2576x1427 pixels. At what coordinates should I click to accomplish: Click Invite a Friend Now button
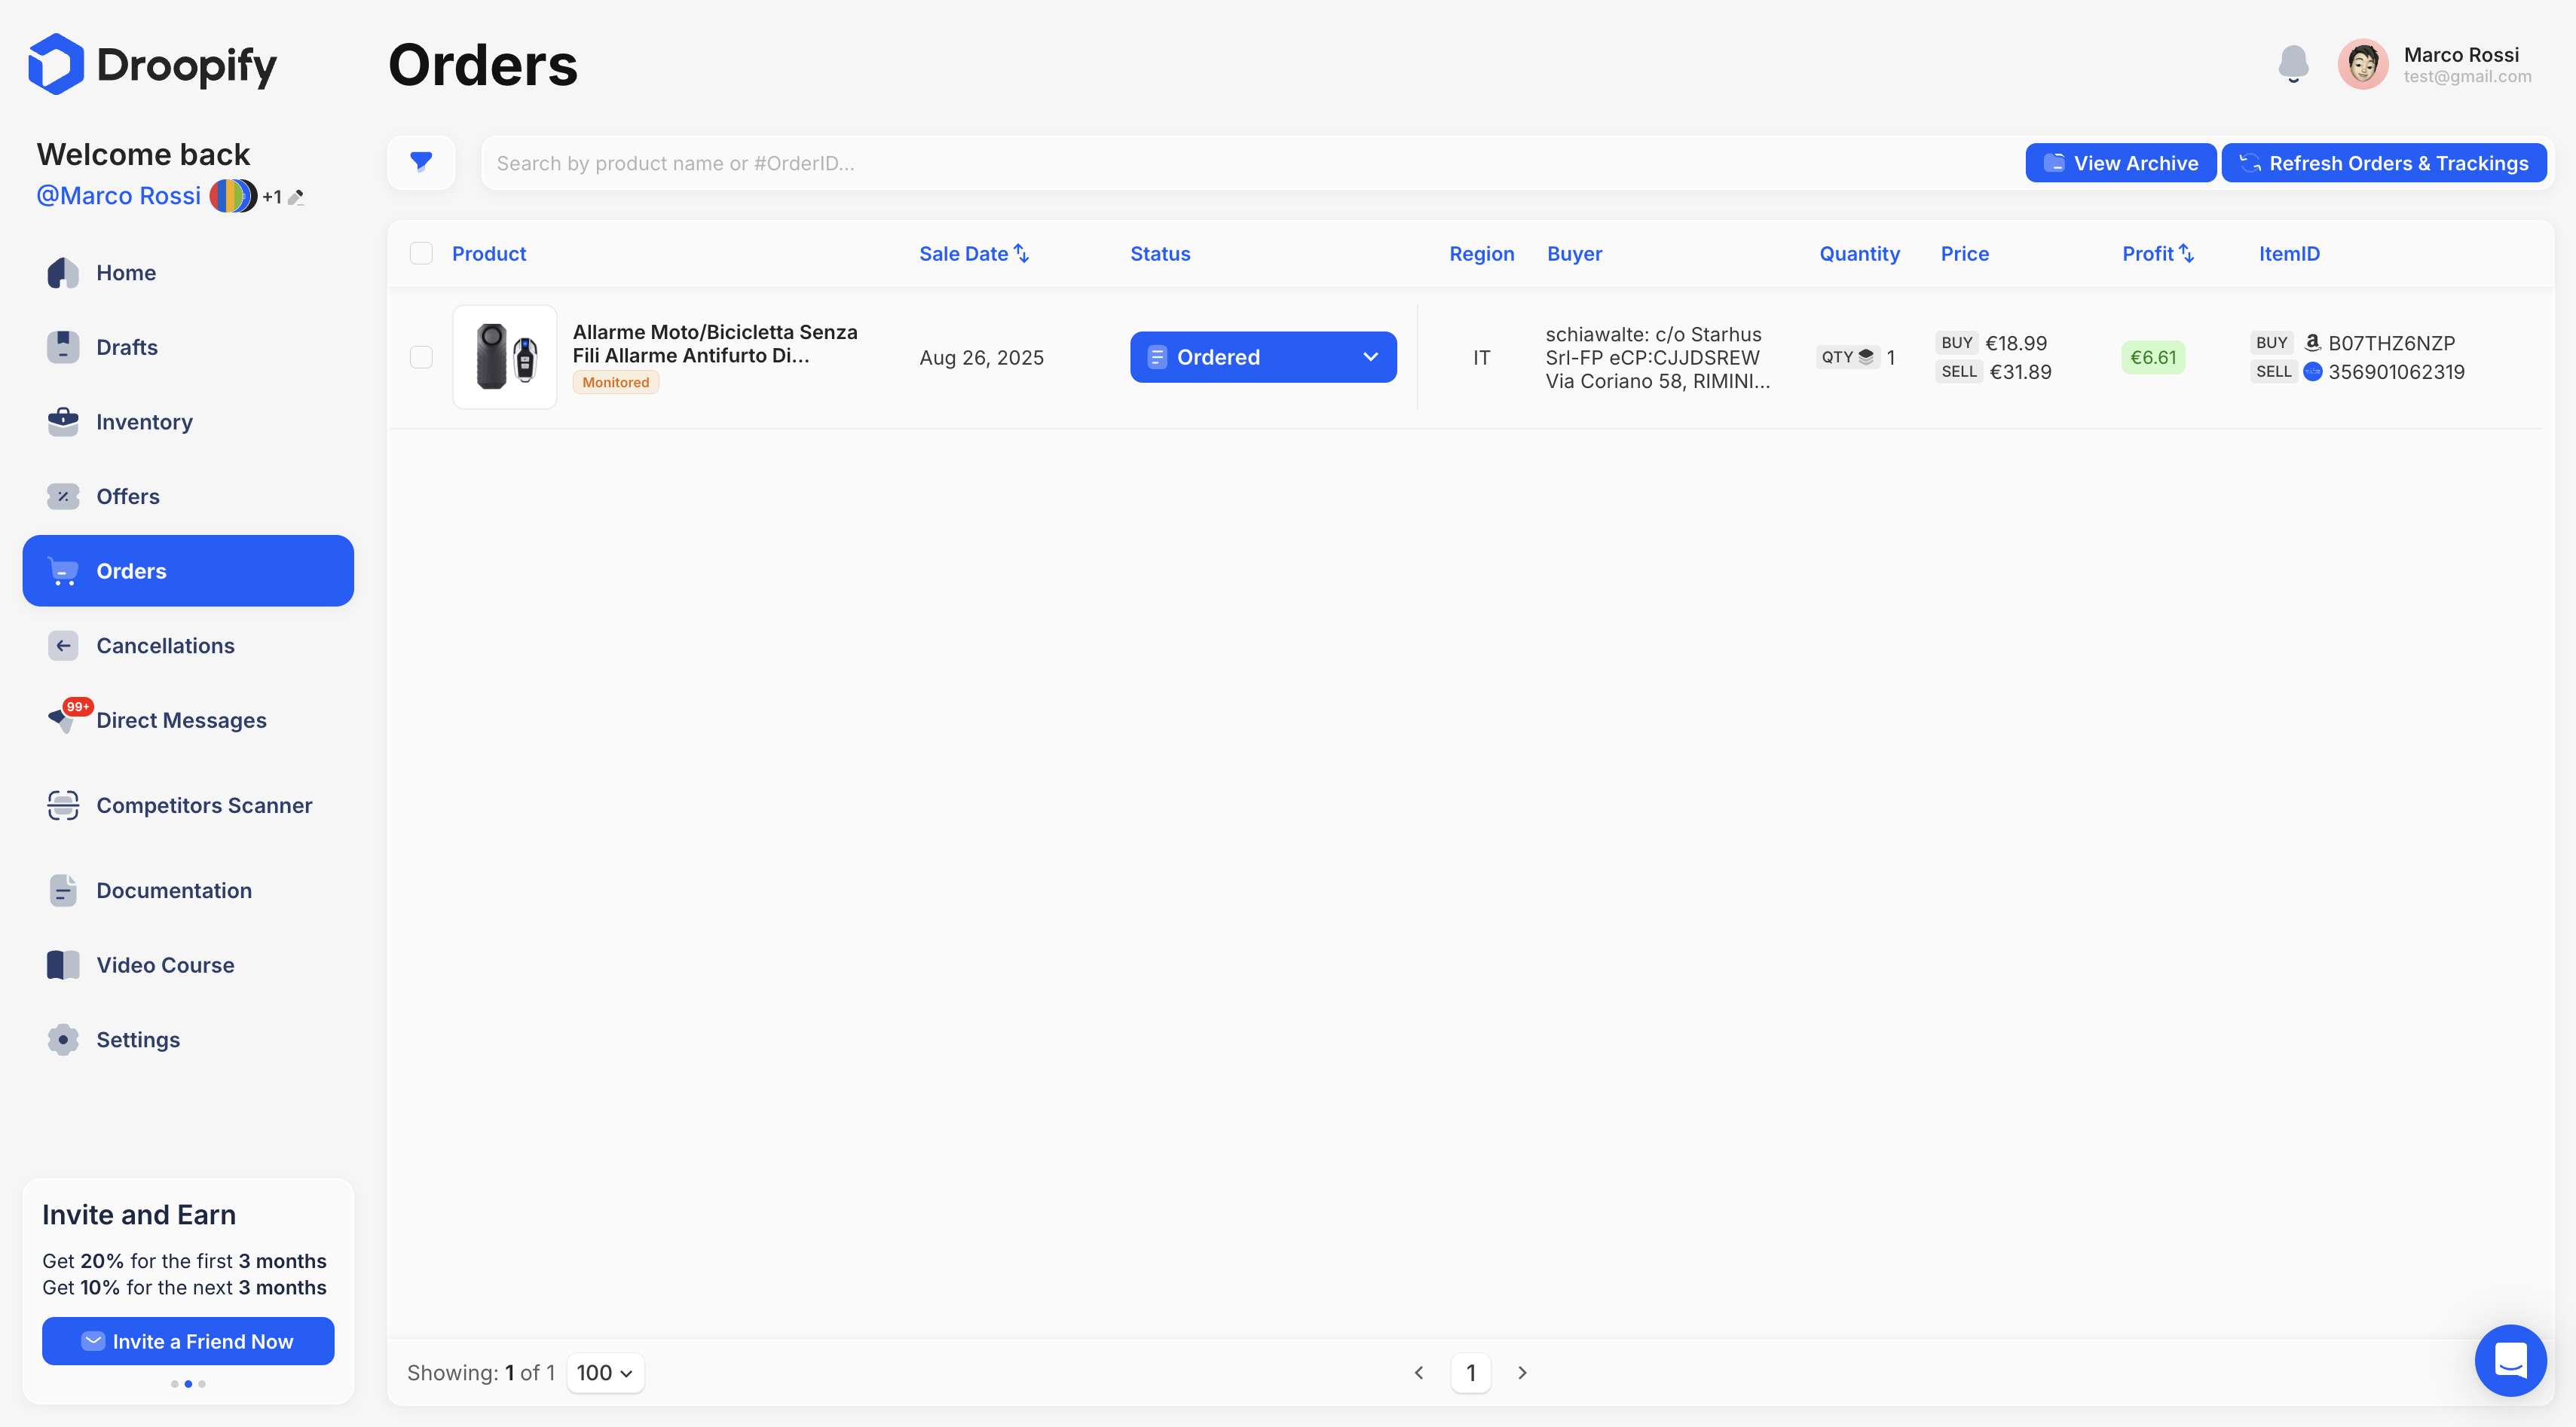(188, 1341)
